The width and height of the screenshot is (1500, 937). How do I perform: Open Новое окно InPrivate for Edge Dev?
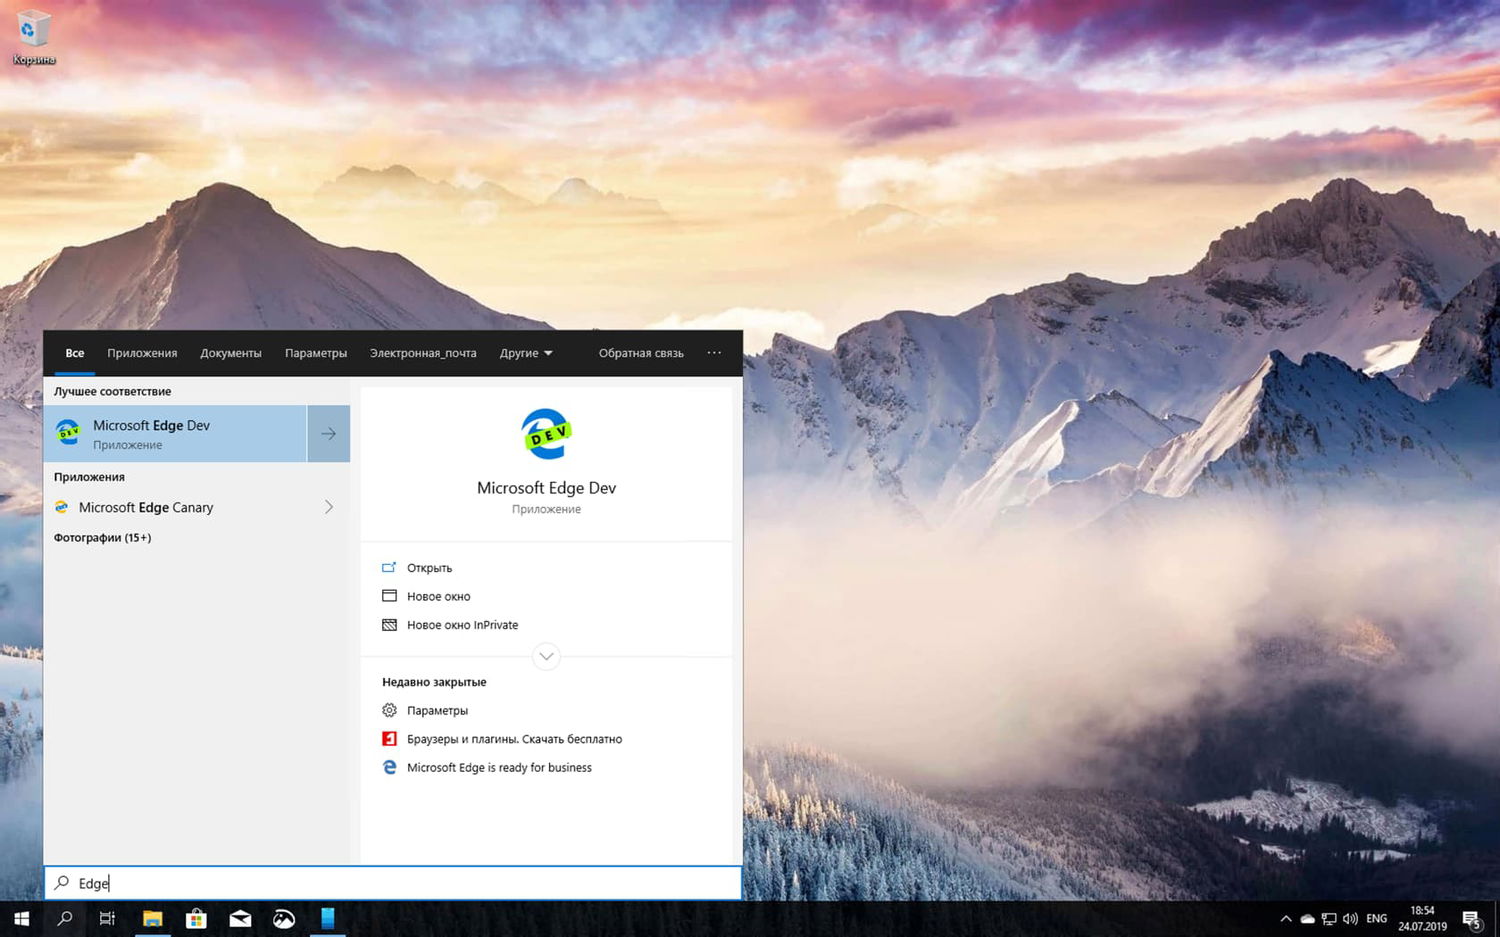(462, 624)
